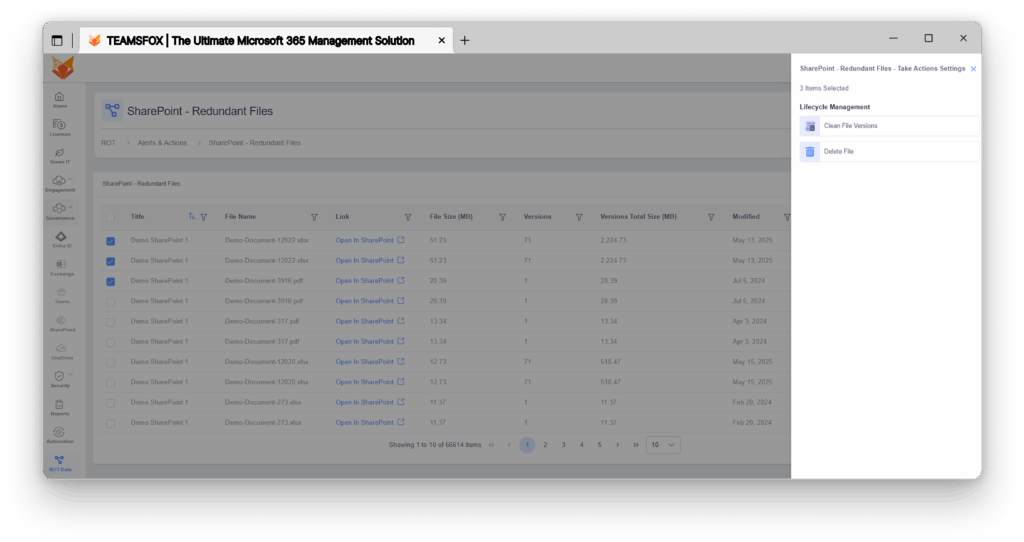This screenshot has height=542, width=1024.
Task: Jump to the first page double arrow
Action: pos(492,445)
